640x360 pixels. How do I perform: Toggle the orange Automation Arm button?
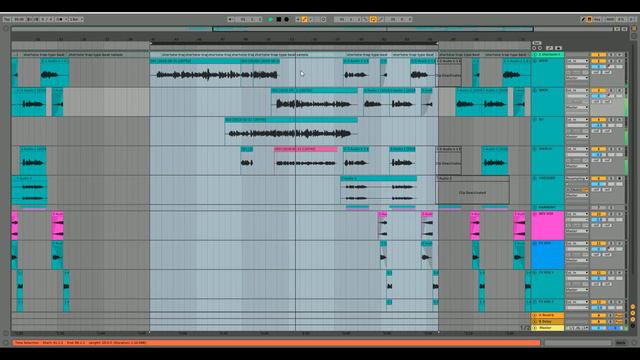(304, 19)
